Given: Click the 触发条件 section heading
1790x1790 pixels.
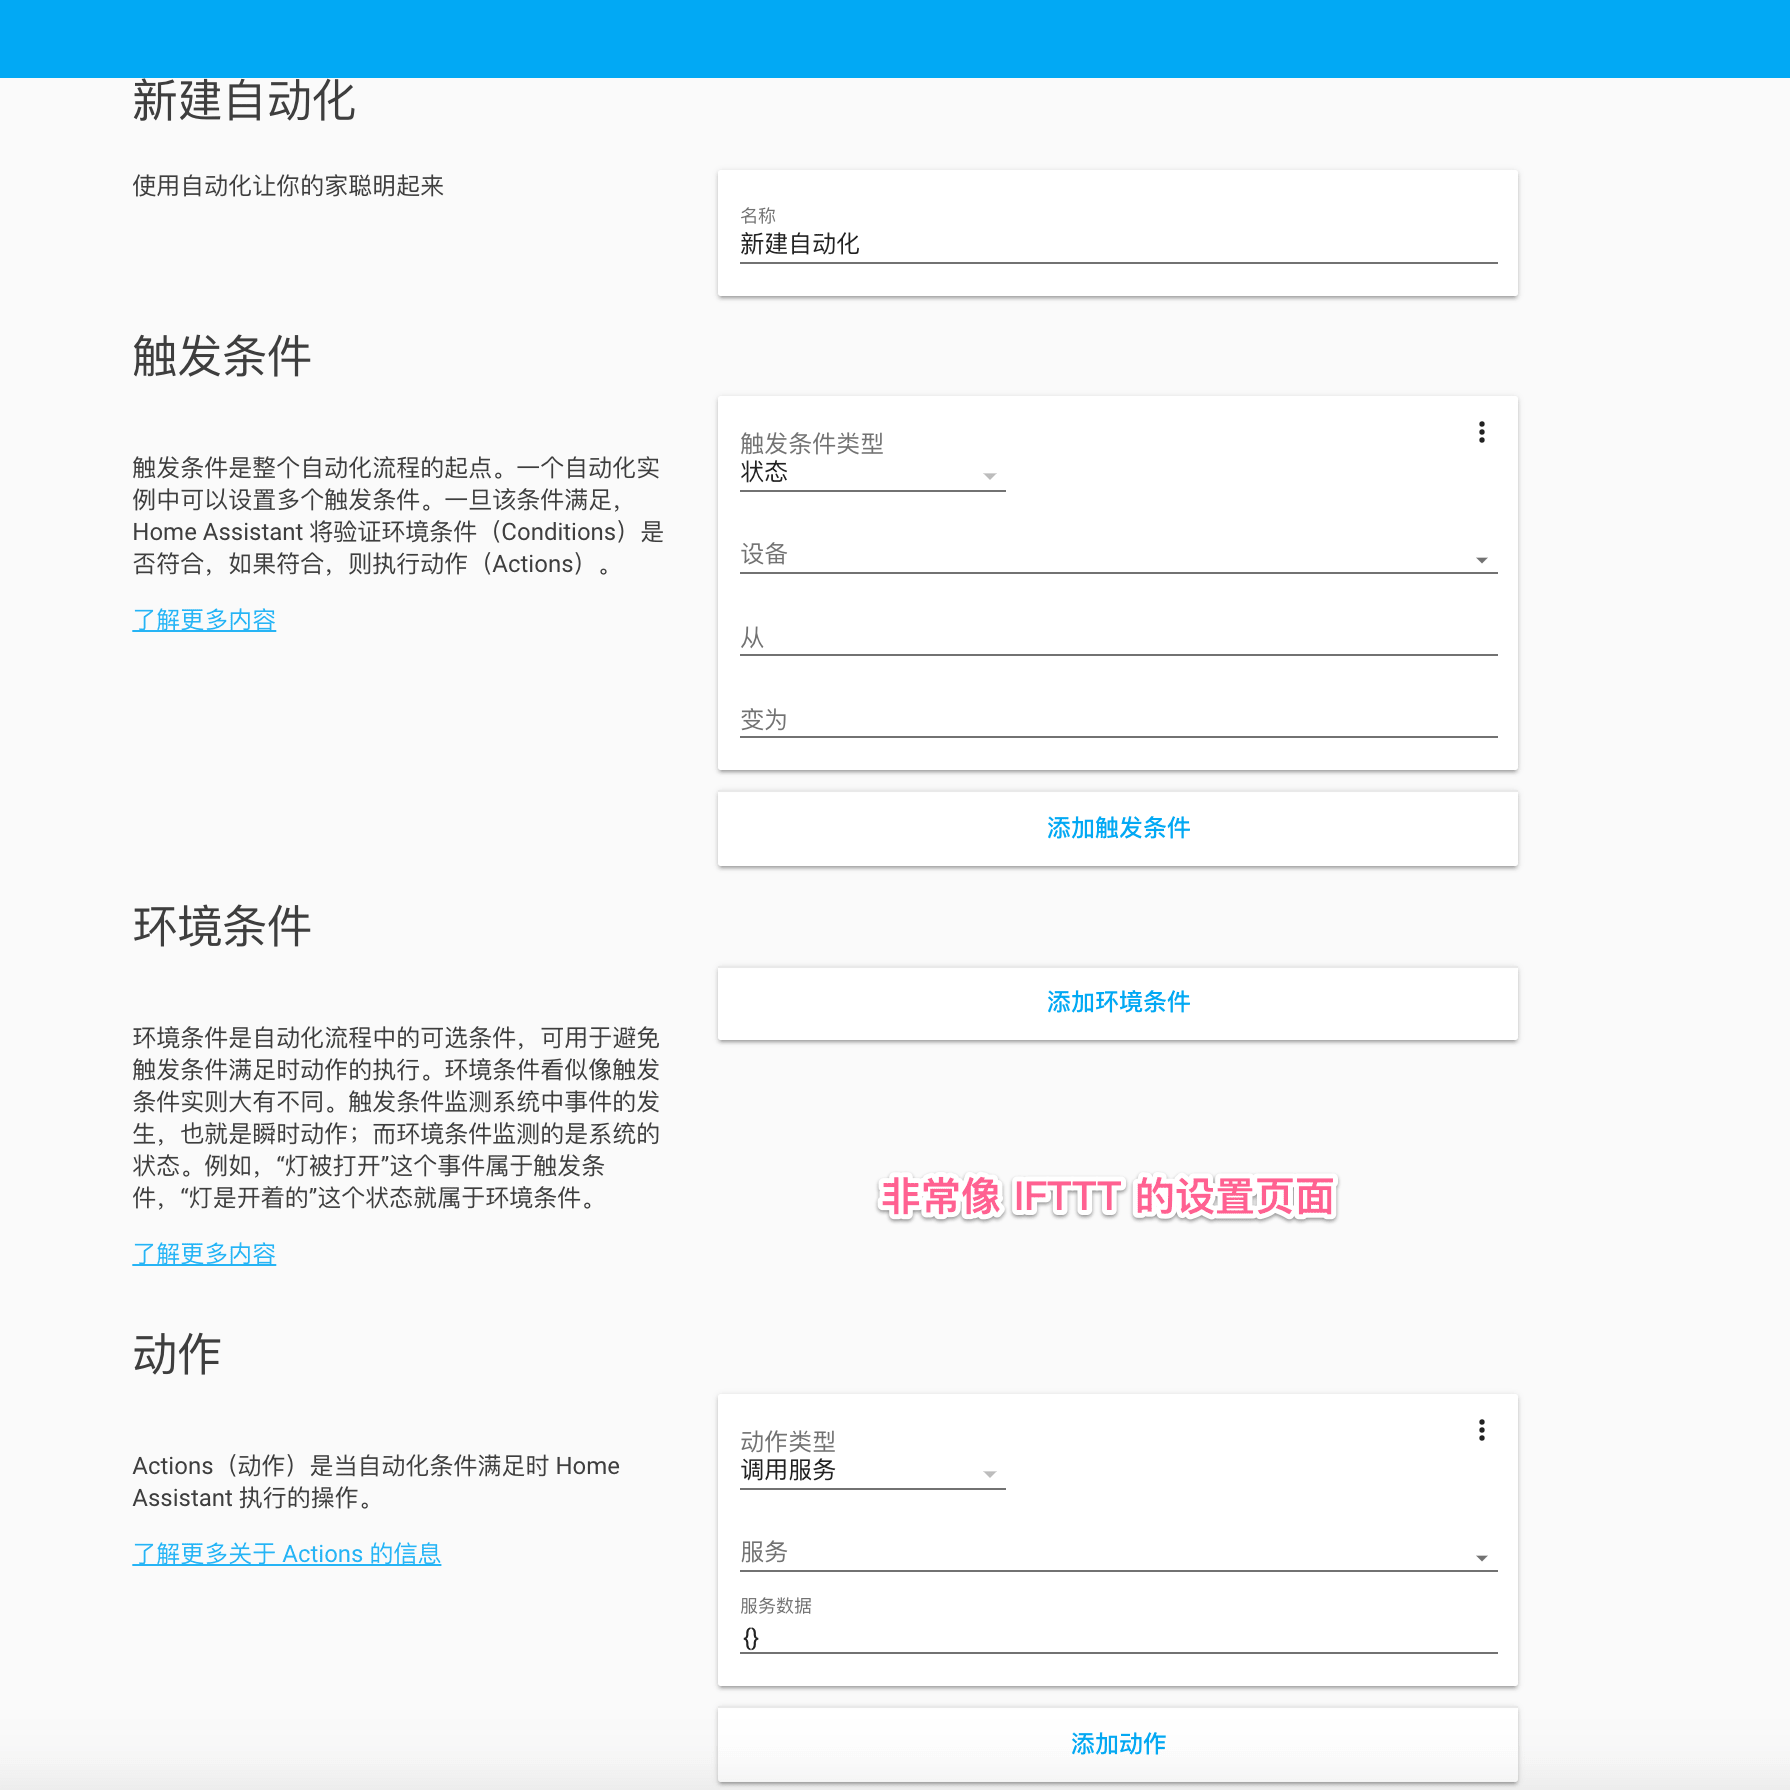Looking at the screenshot, I should coord(222,357).
